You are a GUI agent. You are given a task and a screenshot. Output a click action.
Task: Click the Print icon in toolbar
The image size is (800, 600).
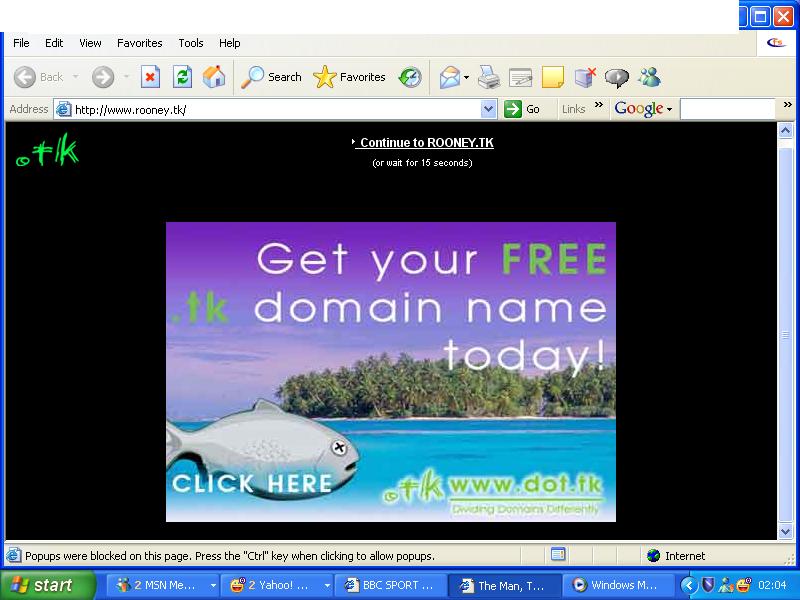488,77
